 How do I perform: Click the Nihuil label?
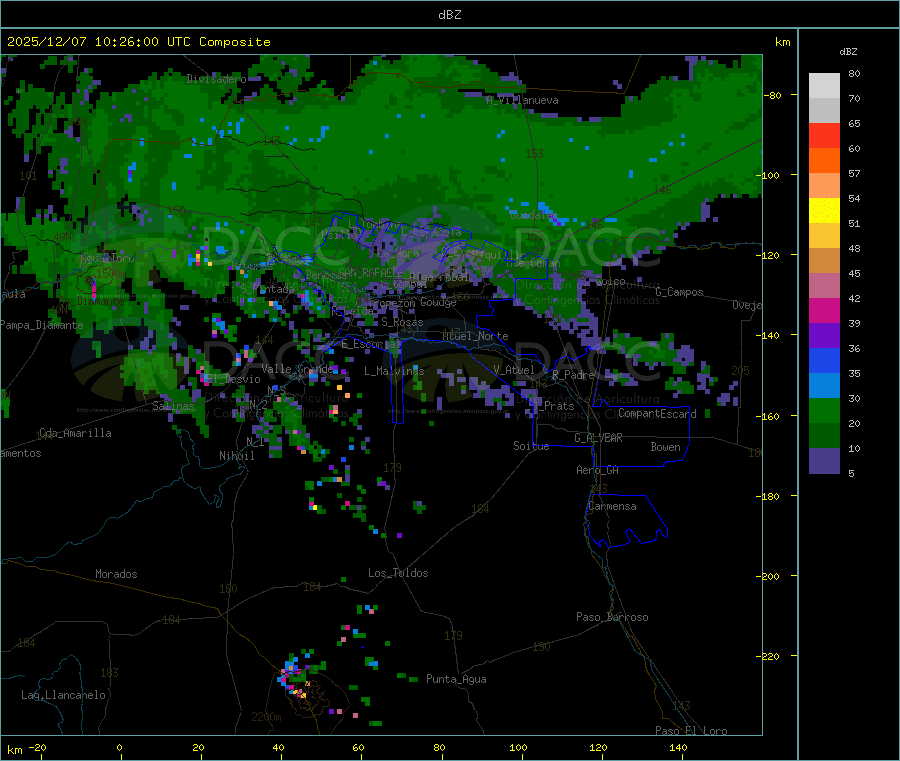236,456
